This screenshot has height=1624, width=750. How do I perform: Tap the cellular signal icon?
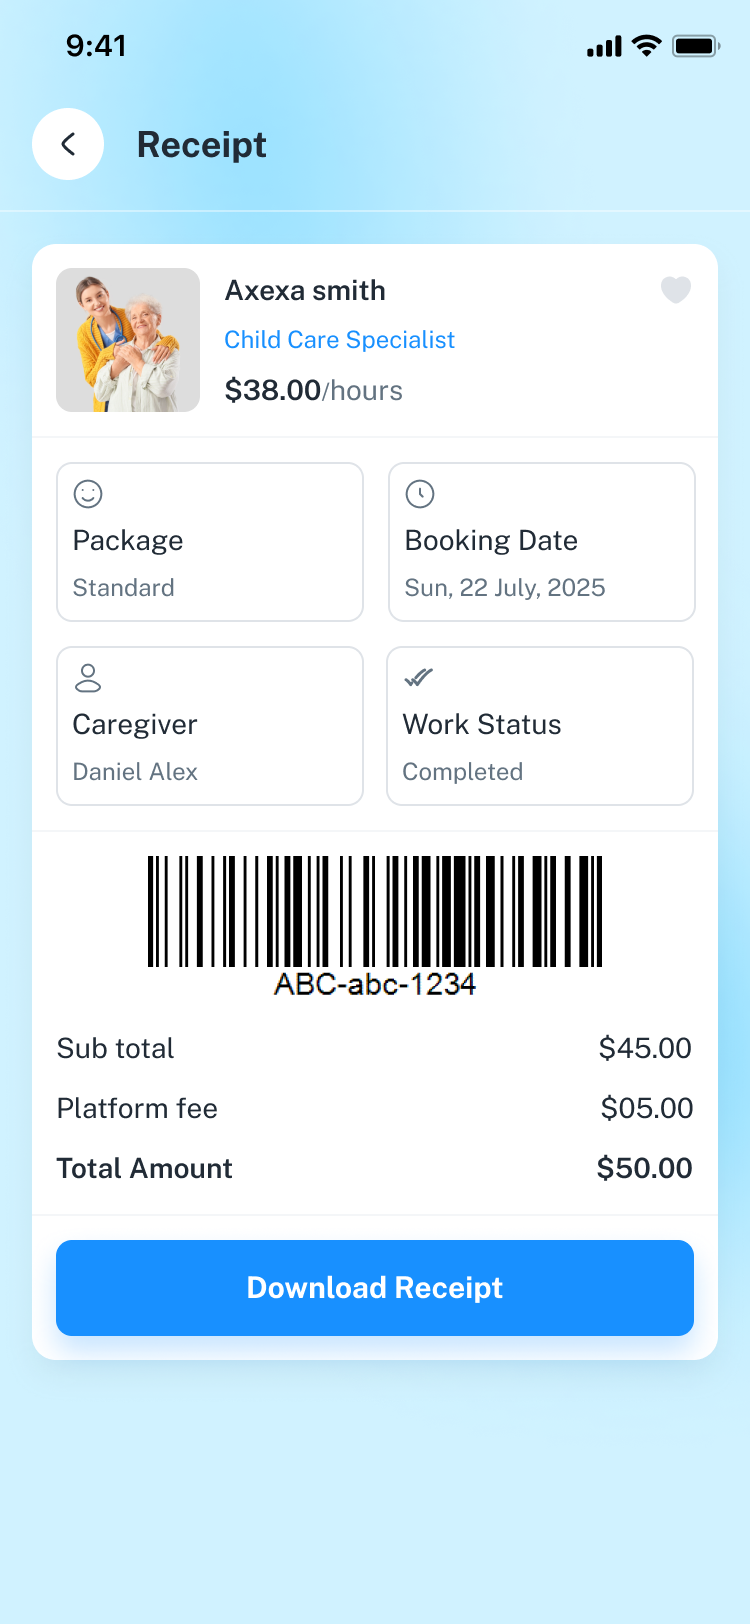604,46
